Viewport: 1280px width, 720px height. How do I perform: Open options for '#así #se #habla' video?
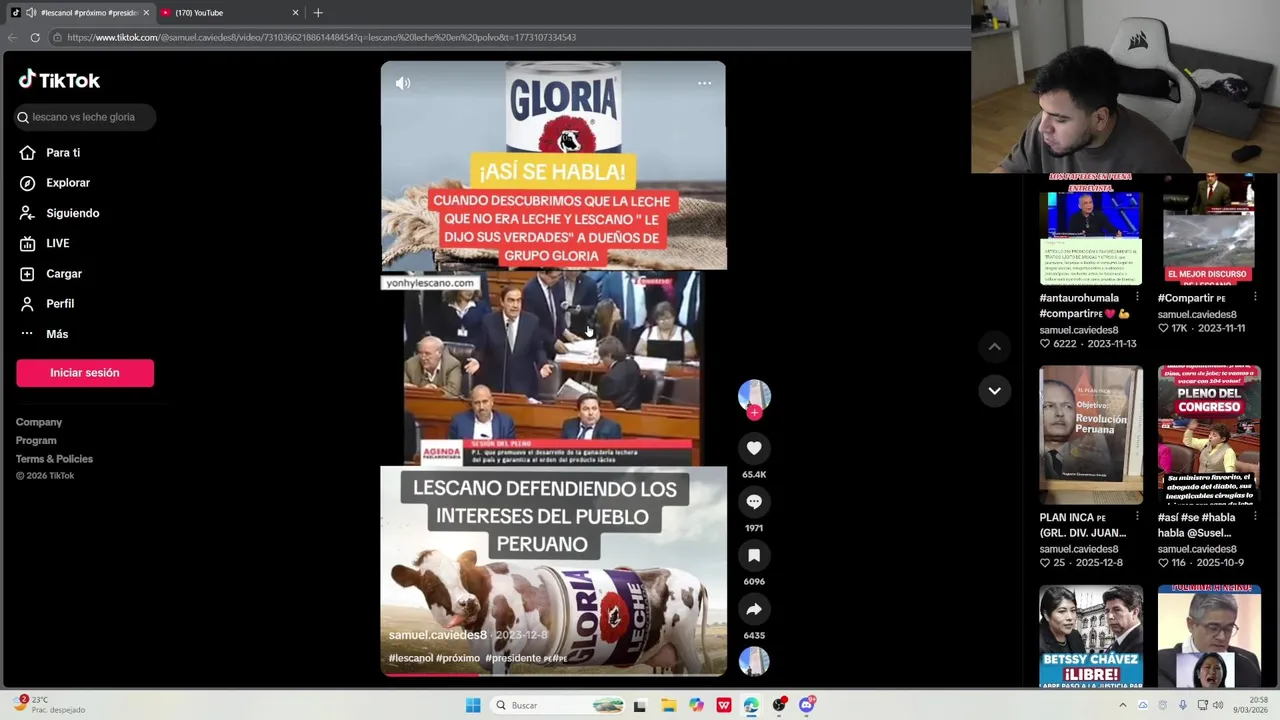click(1256, 518)
